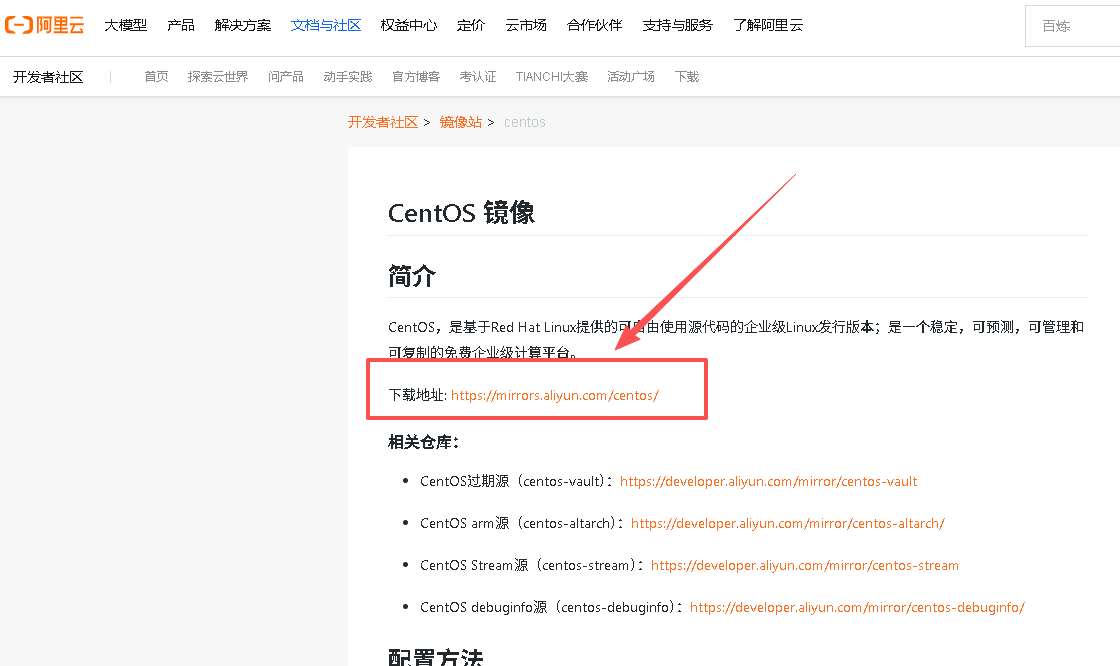Open 支持与服务 menu
This screenshot has height=666, width=1120.
pos(677,25)
